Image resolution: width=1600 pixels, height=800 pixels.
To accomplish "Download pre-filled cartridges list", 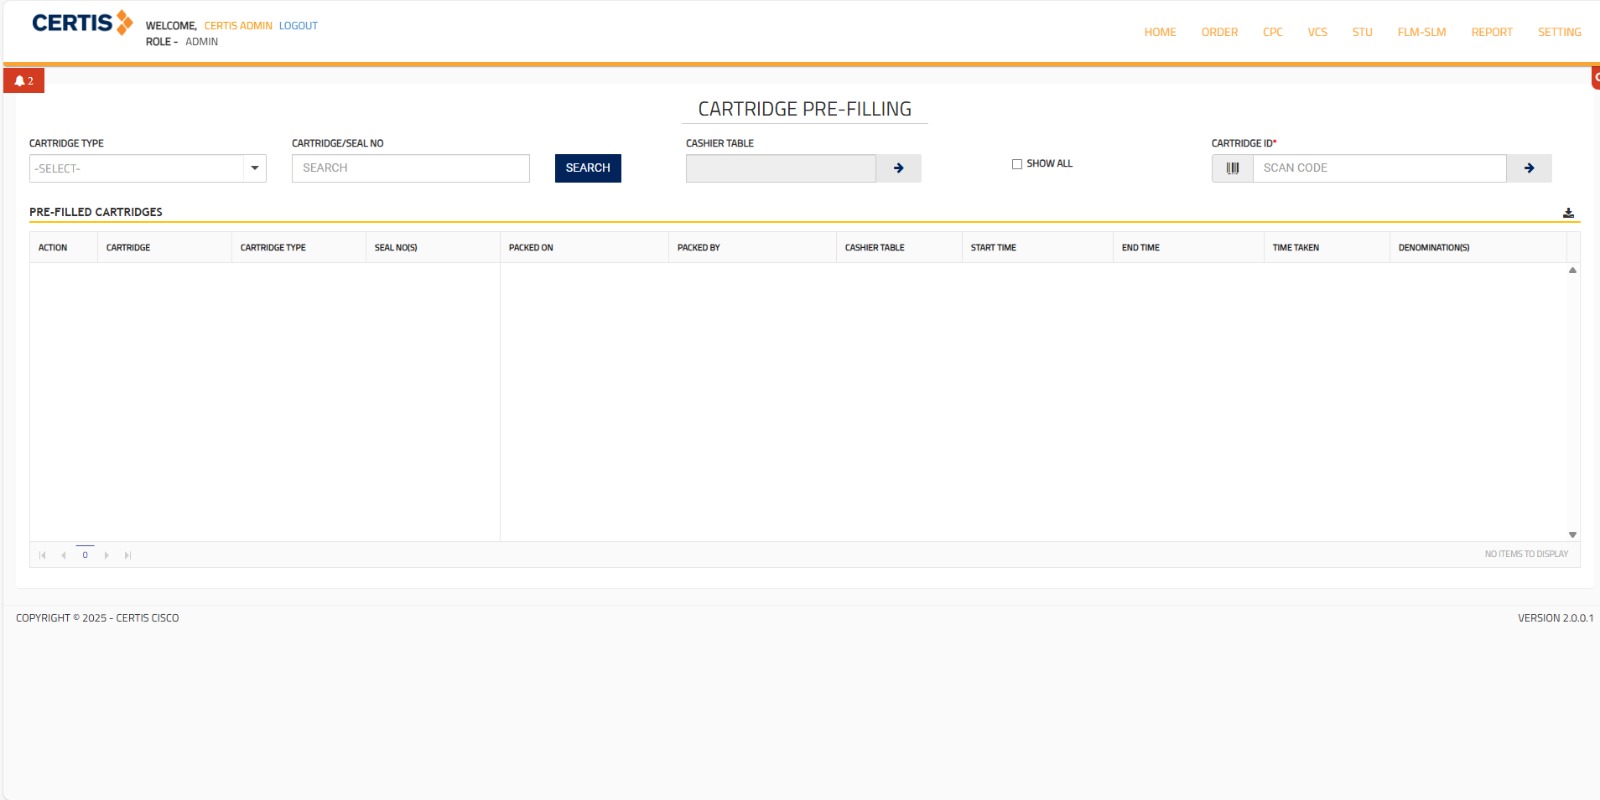I will [1568, 213].
